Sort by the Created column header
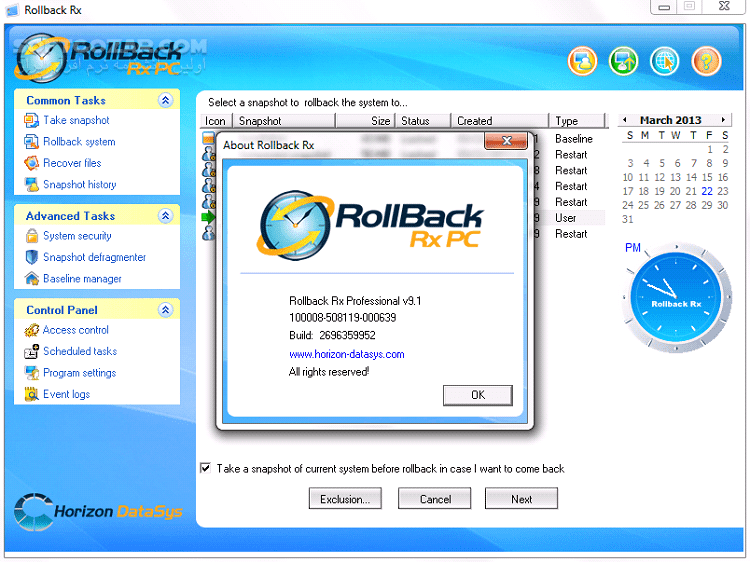 (499, 121)
